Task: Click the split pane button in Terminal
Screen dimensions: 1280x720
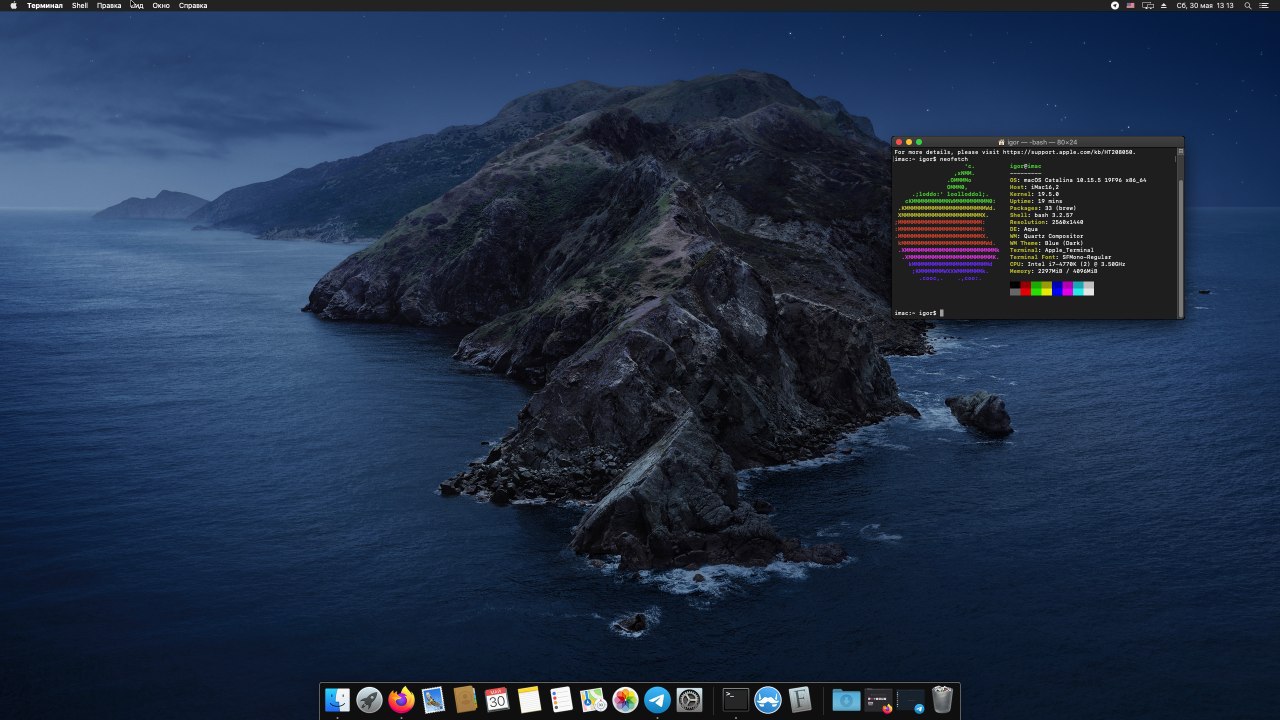Action: [1180, 151]
